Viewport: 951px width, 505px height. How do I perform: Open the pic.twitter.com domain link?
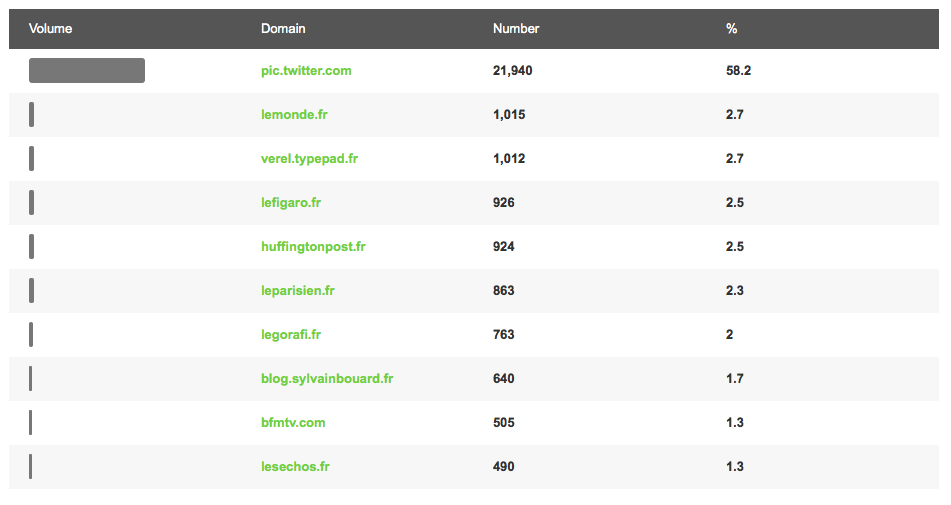click(306, 71)
